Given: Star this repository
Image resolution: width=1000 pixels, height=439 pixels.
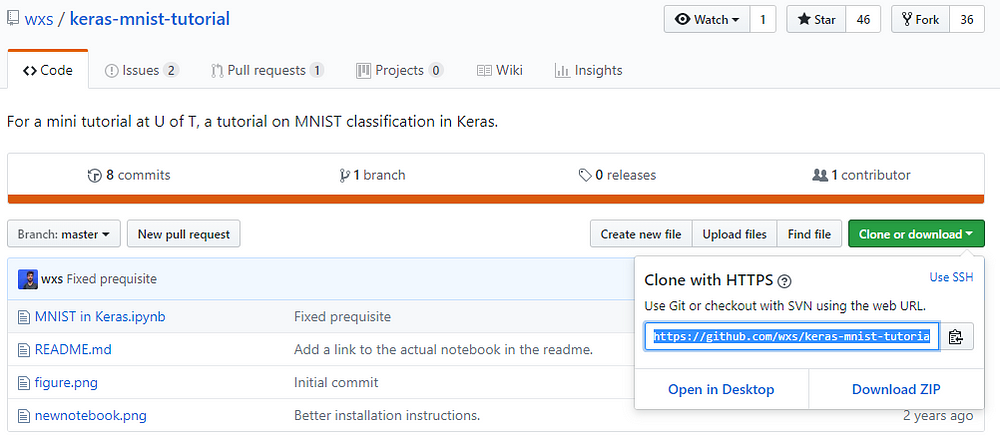Looking at the screenshot, I should pos(817,19).
